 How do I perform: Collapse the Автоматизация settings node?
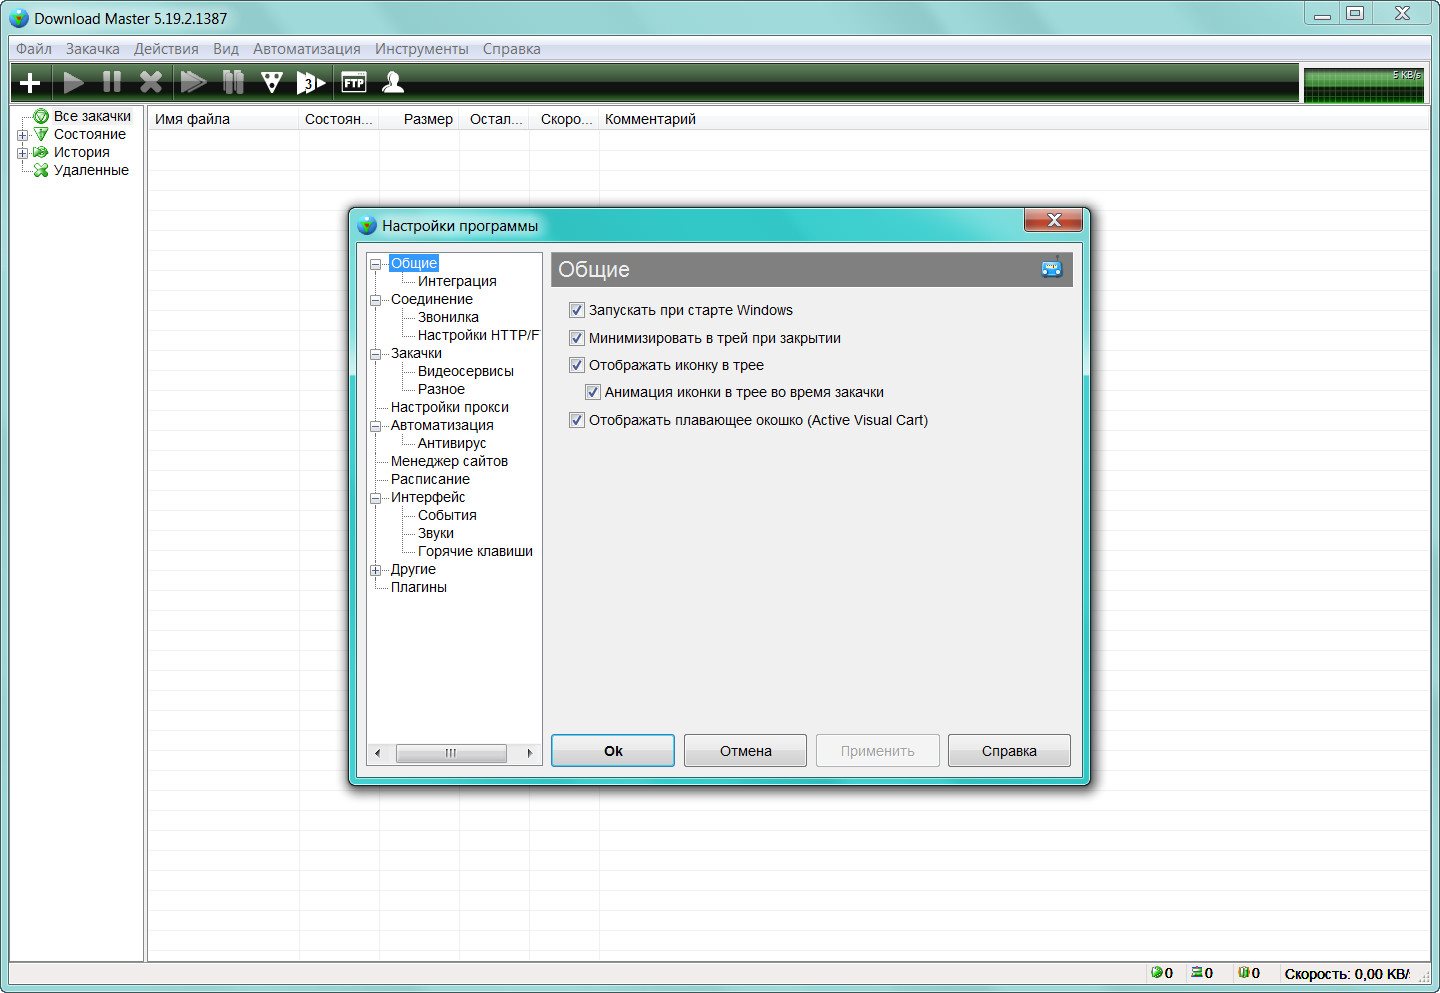[x=376, y=426]
